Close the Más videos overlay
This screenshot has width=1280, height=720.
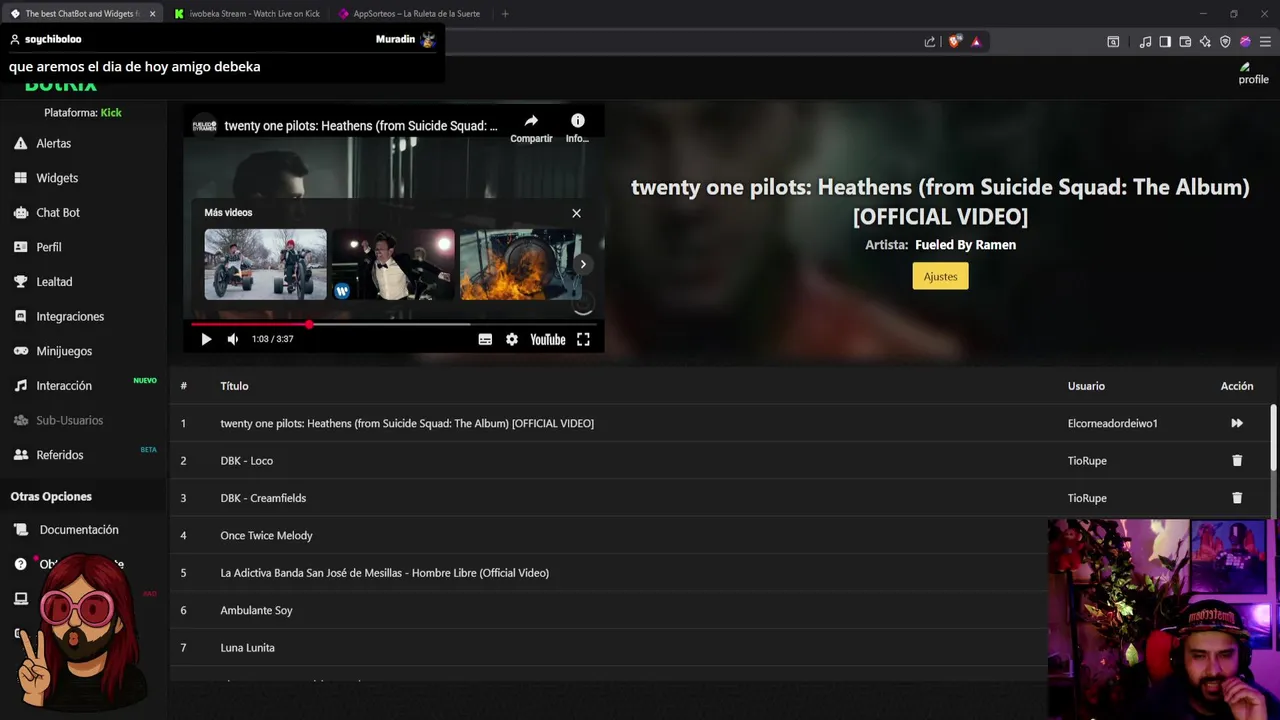(x=576, y=213)
